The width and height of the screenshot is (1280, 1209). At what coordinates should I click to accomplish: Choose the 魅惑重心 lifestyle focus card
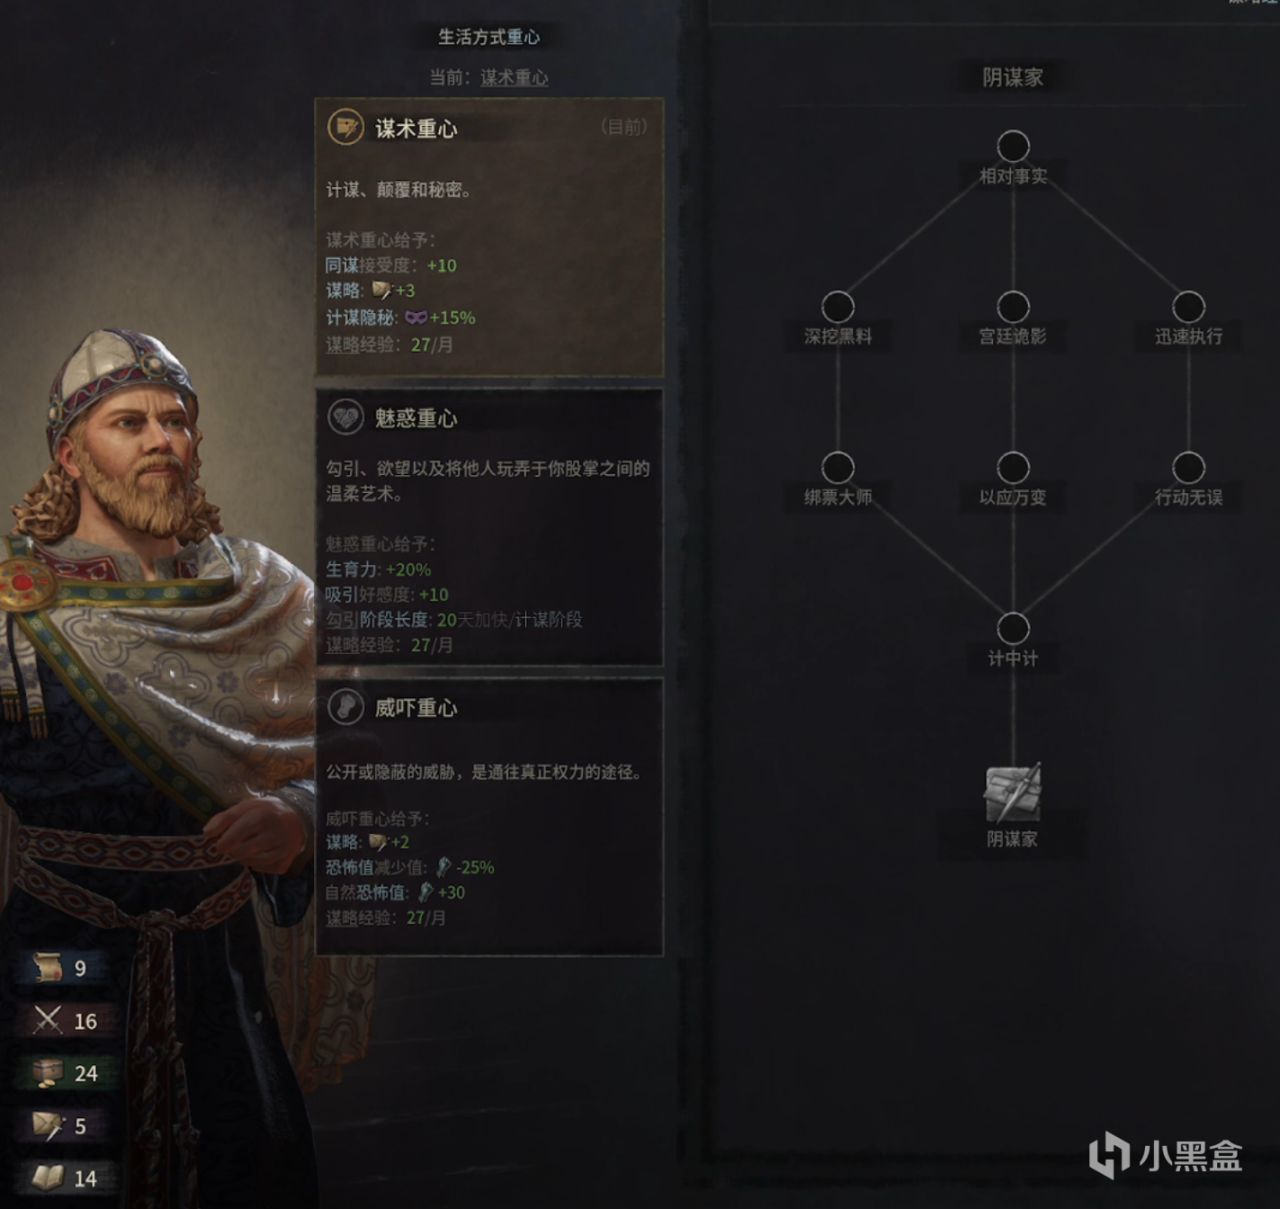(x=489, y=527)
